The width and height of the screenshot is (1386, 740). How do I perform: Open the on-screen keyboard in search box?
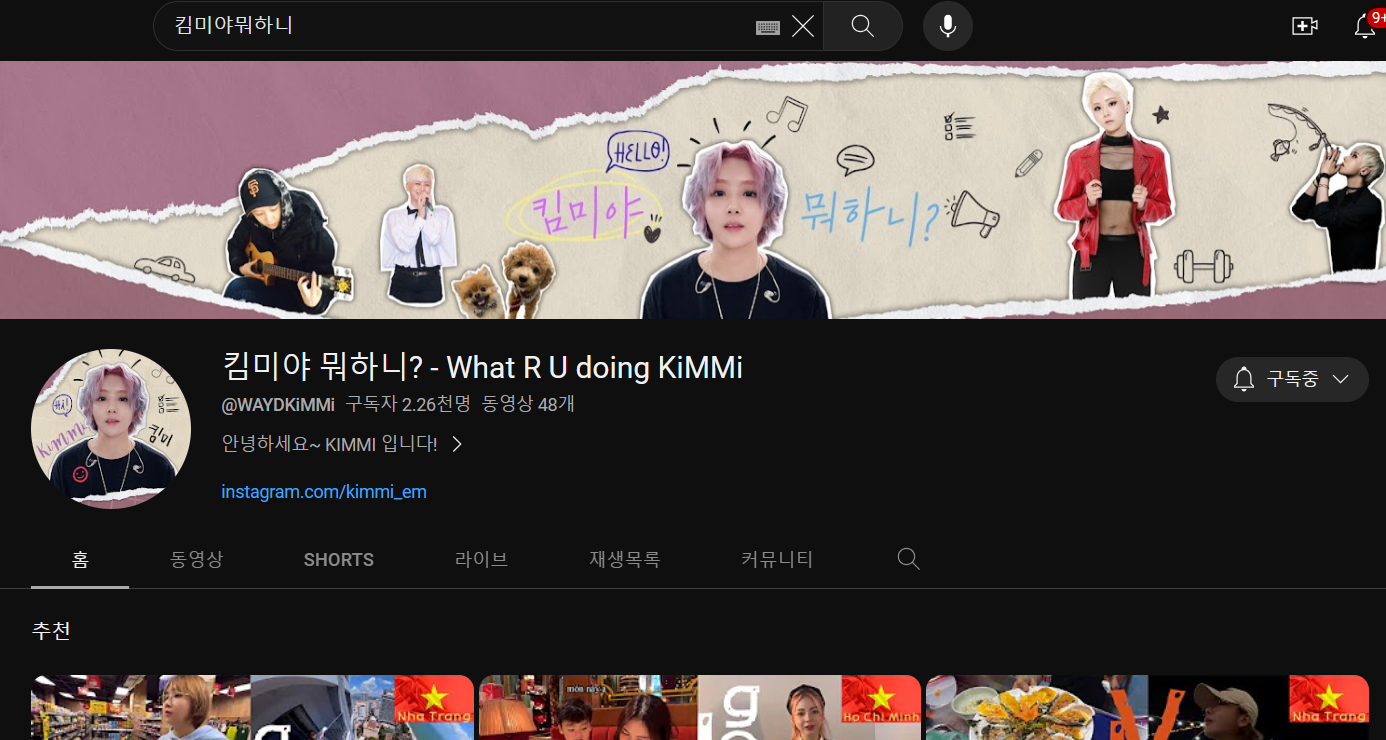(768, 27)
